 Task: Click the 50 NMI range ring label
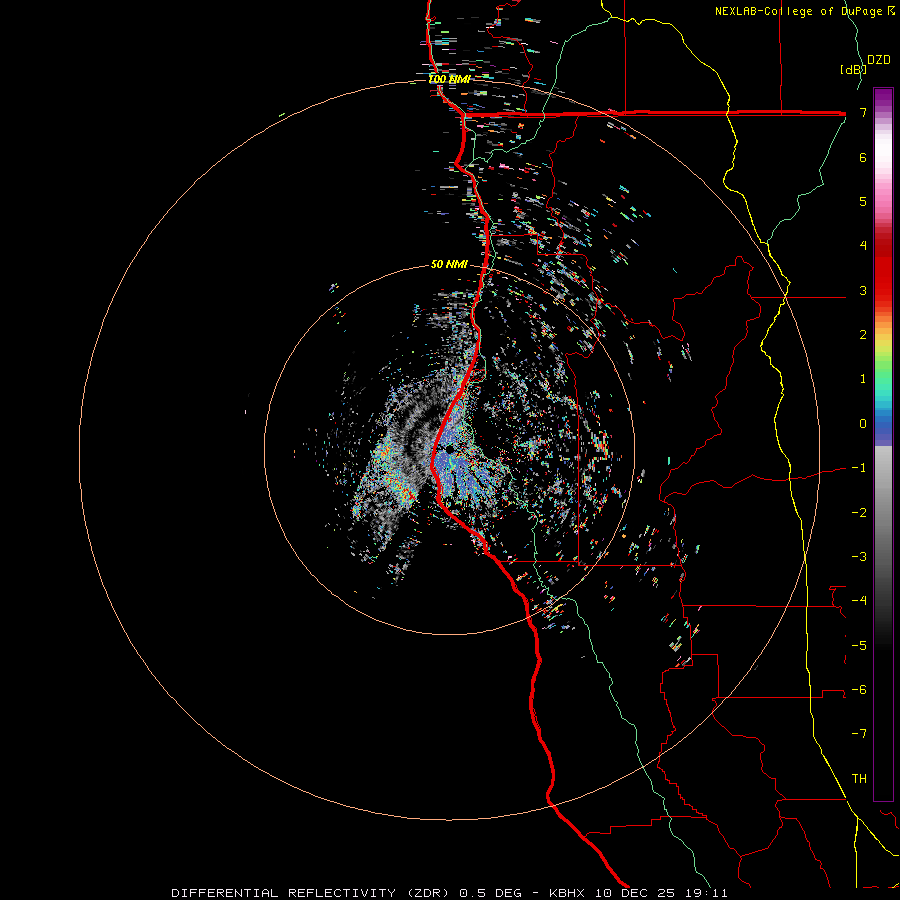pyautogui.click(x=449, y=264)
